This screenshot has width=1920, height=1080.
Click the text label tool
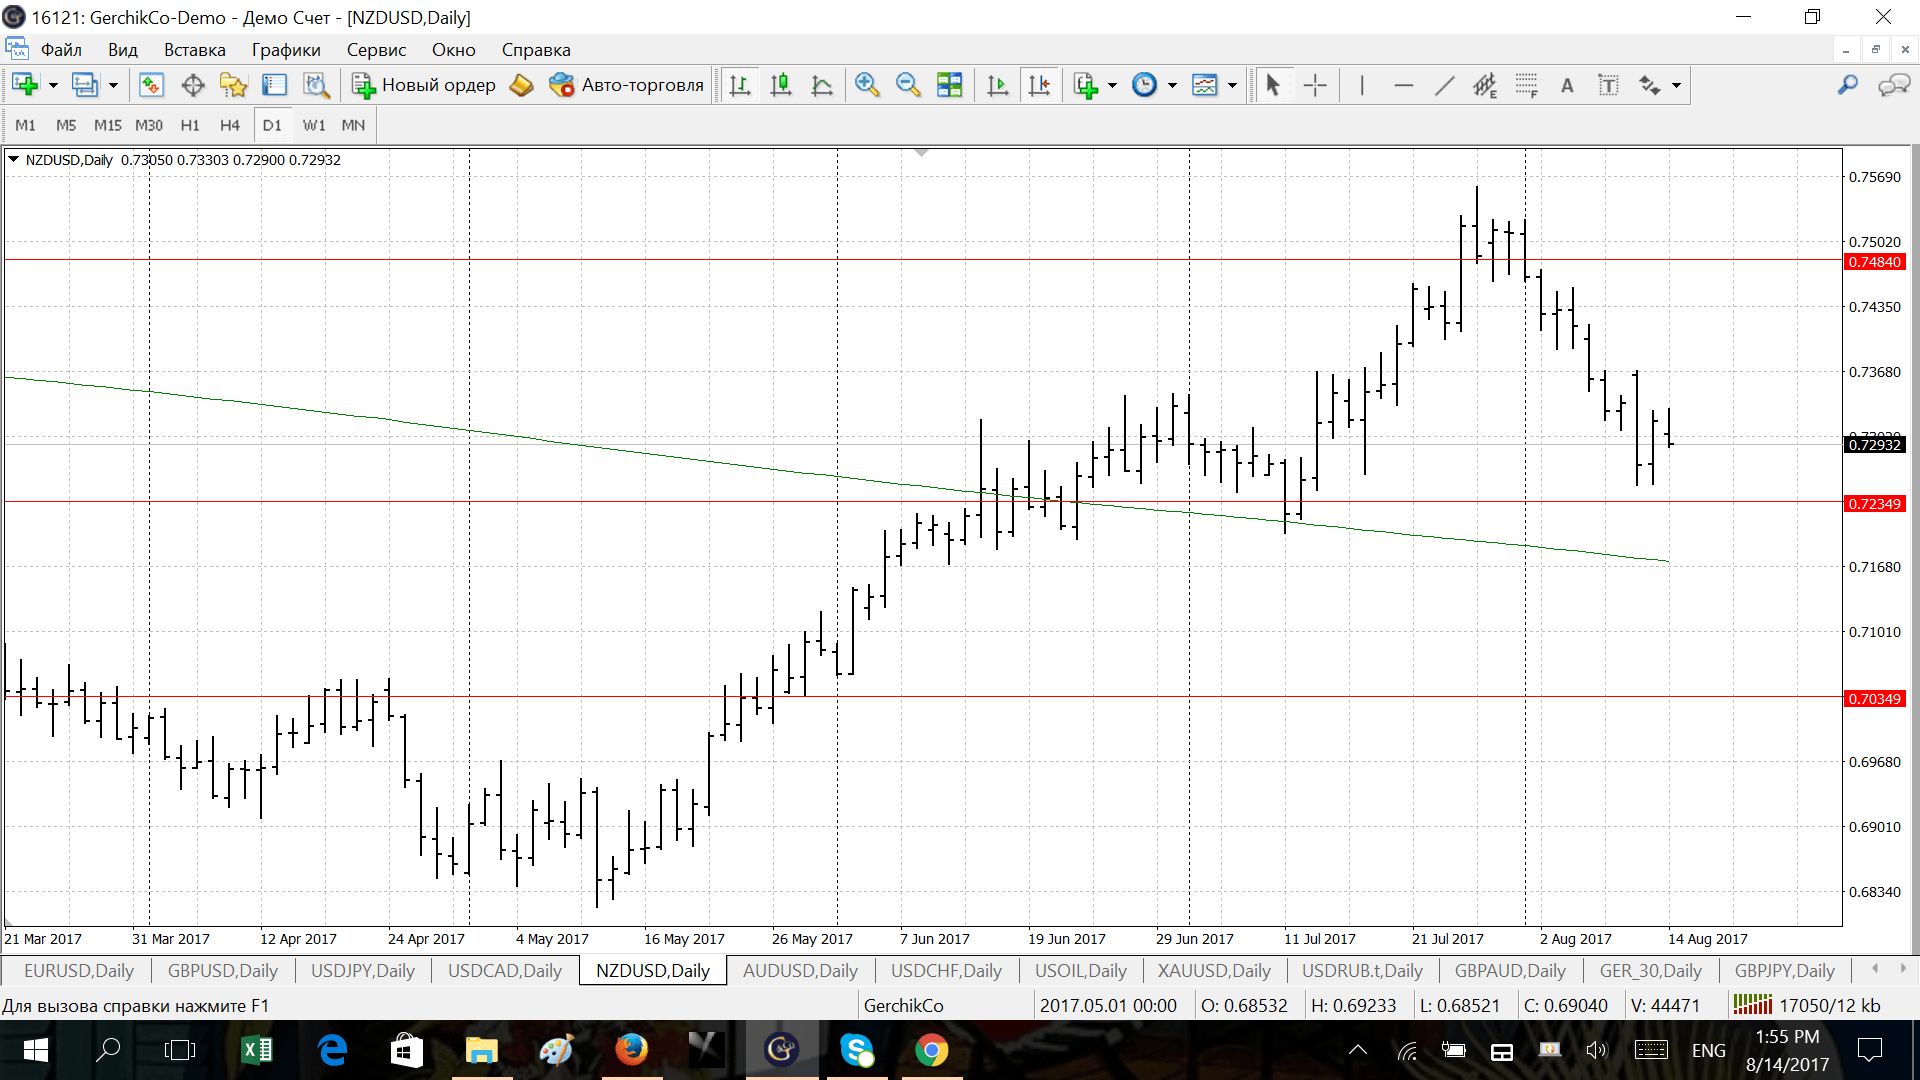1567,85
